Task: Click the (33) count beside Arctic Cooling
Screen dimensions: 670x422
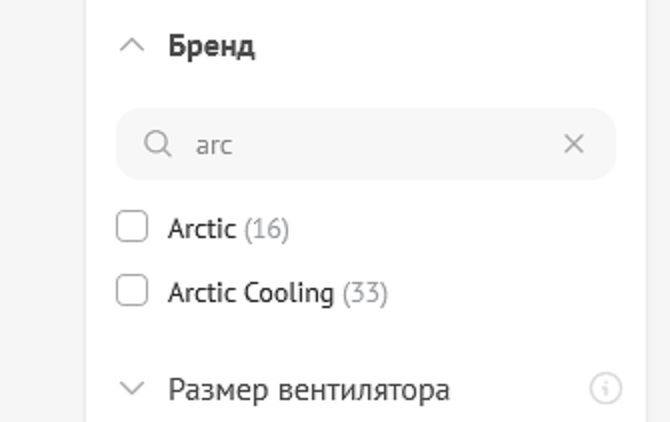Action: tap(365, 293)
